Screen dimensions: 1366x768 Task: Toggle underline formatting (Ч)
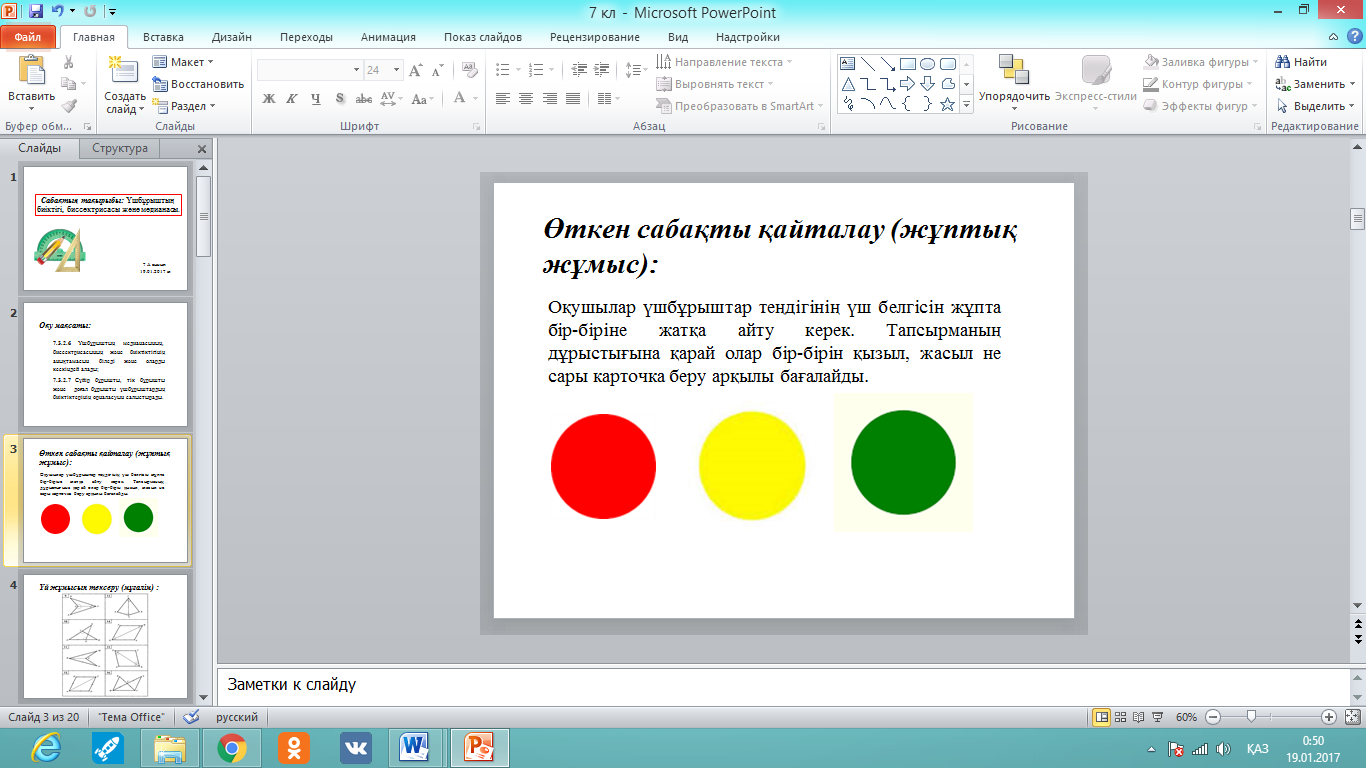[315, 98]
